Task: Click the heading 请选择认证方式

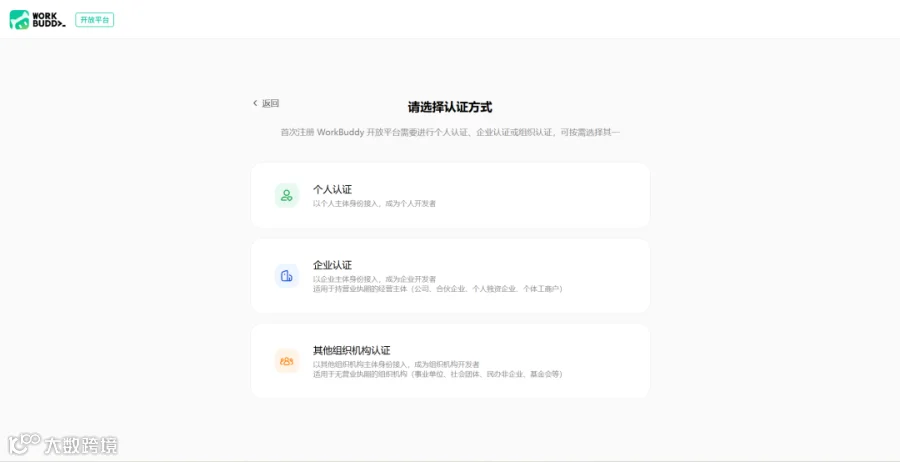Action: [450, 107]
